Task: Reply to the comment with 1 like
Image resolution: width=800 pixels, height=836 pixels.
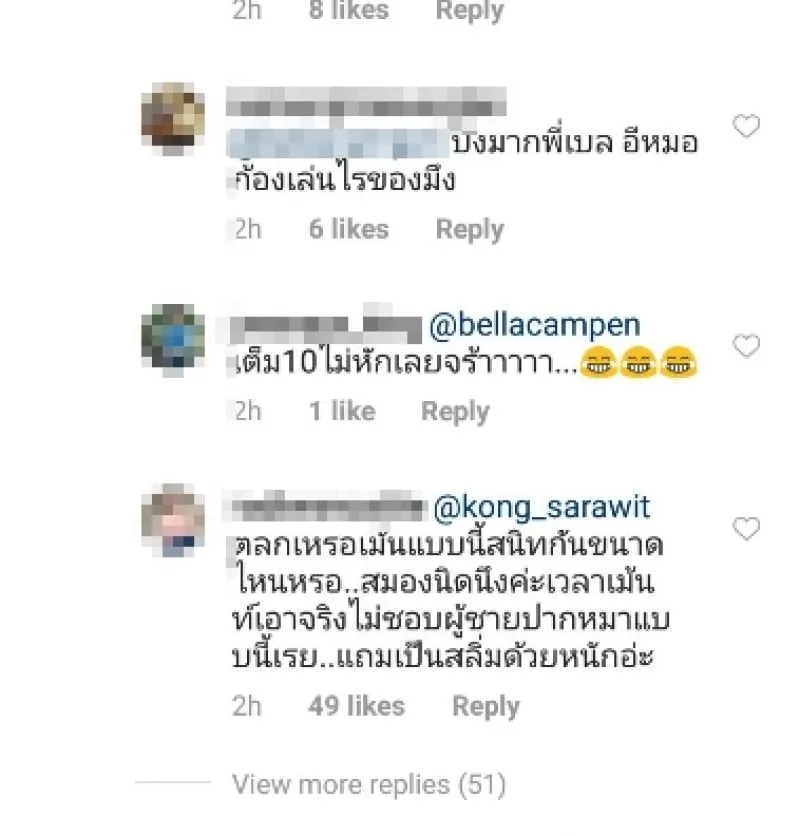Action: [455, 412]
